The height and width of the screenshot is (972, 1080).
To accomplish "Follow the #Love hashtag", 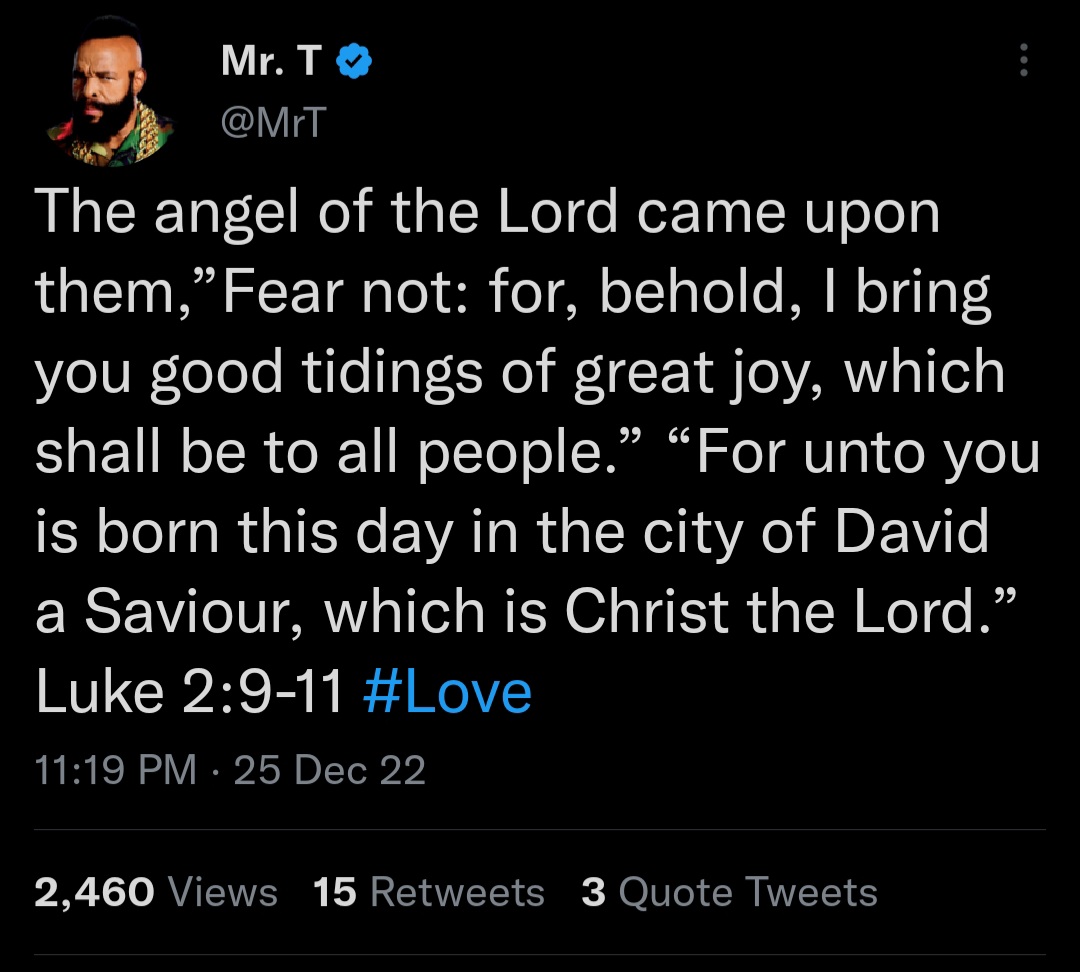I will (447, 692).
